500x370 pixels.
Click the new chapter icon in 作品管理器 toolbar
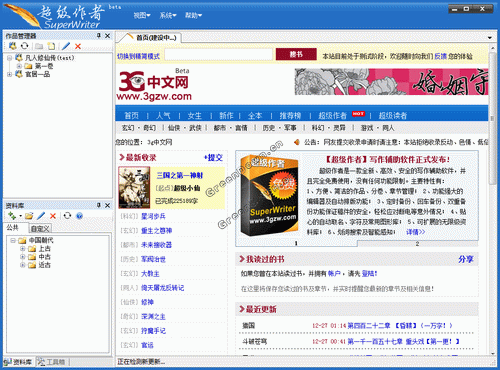51,46
